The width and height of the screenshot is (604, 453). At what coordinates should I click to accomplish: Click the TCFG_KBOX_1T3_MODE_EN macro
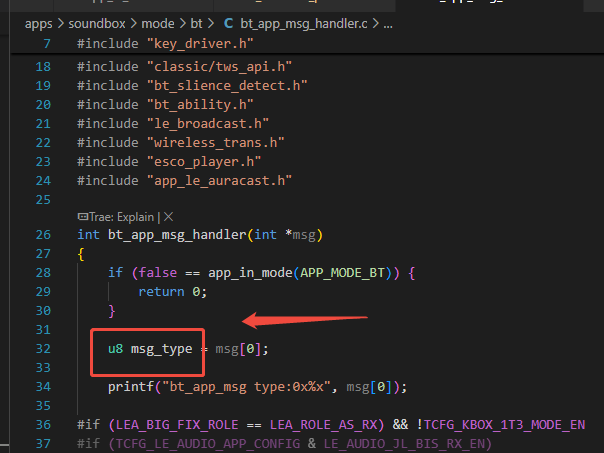(504, 424)
